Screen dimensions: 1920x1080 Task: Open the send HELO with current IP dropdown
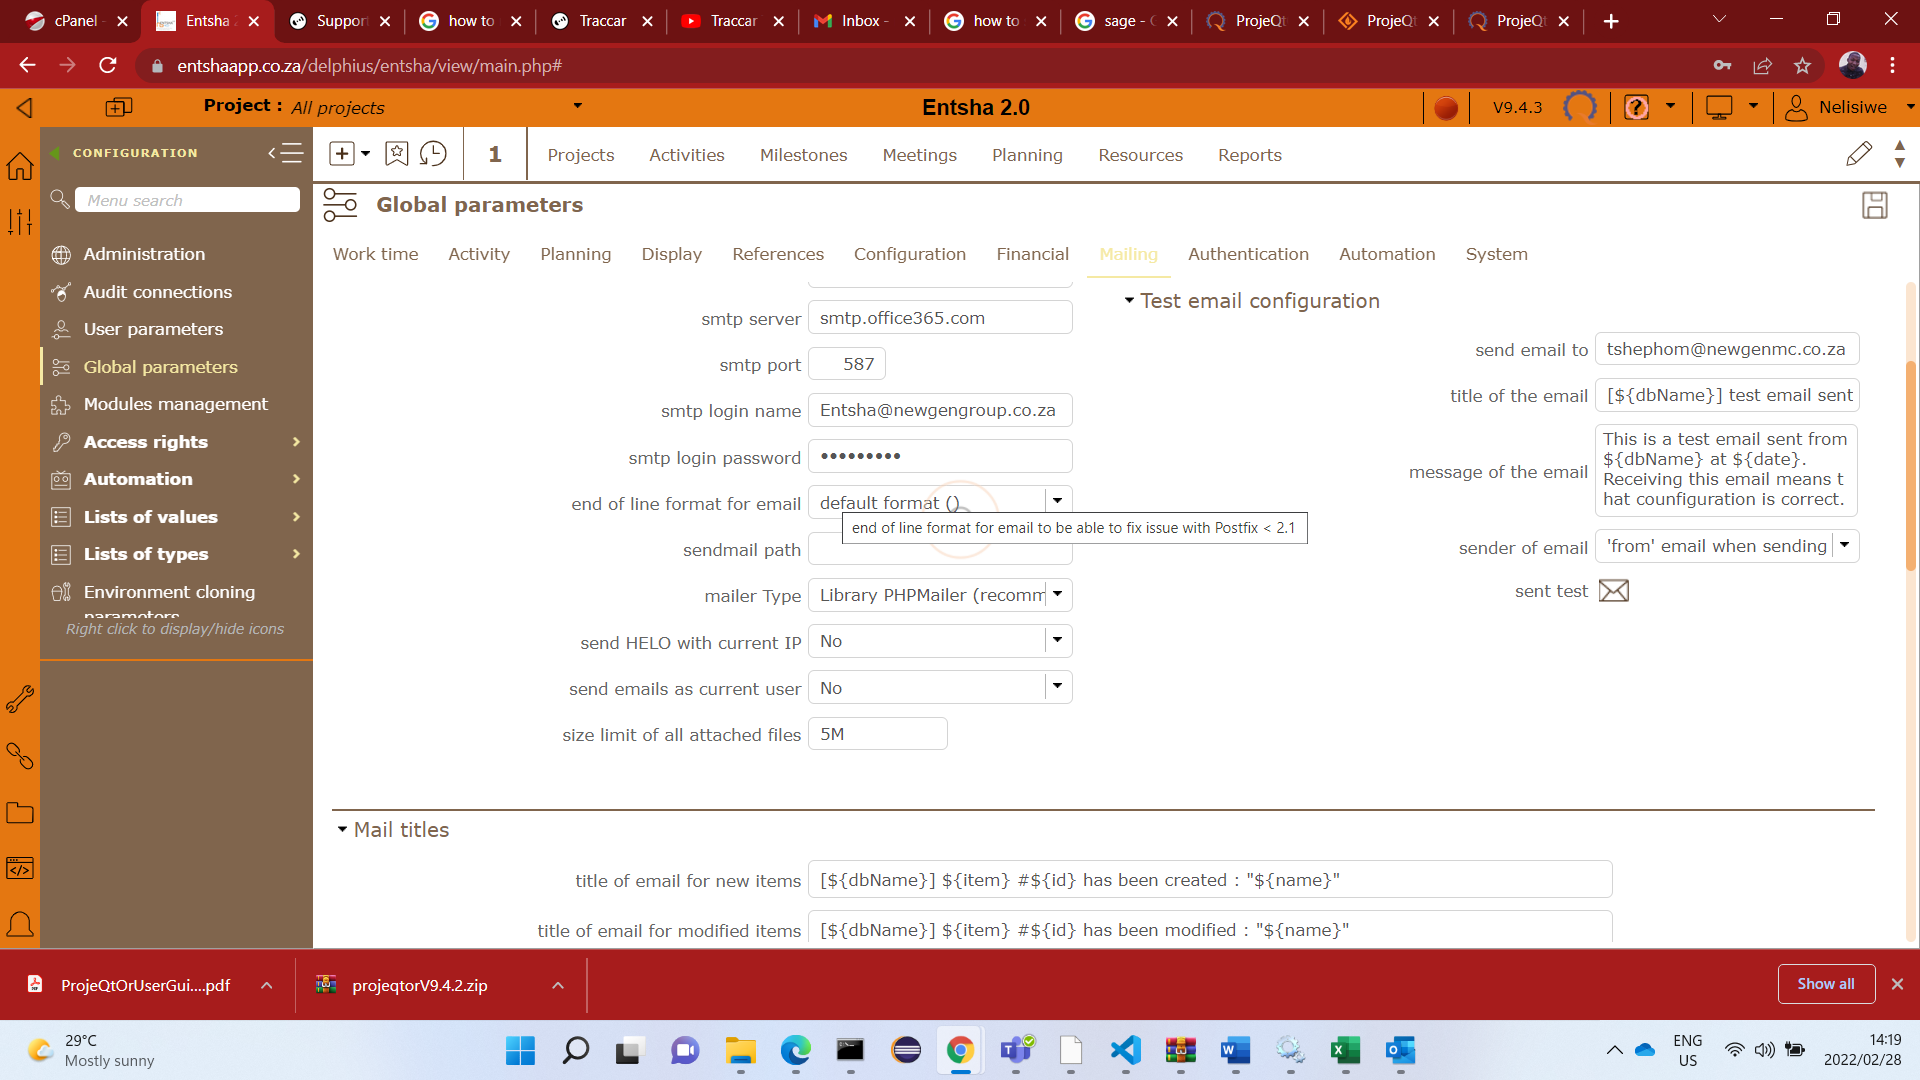pyautogui.click(x=1057, y=641)
